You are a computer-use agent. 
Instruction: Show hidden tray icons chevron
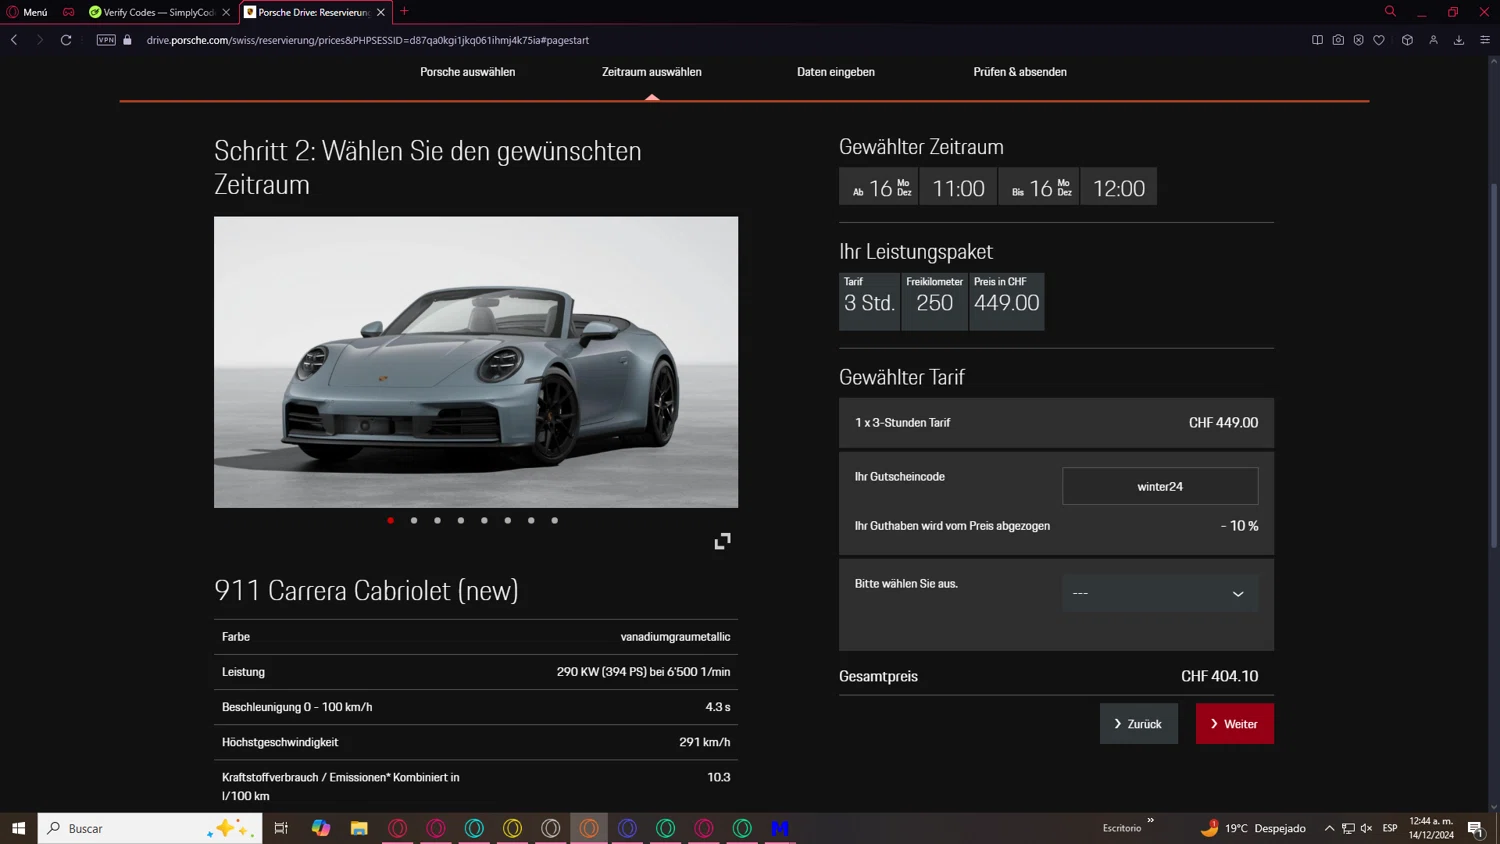tap(1329, 828)
